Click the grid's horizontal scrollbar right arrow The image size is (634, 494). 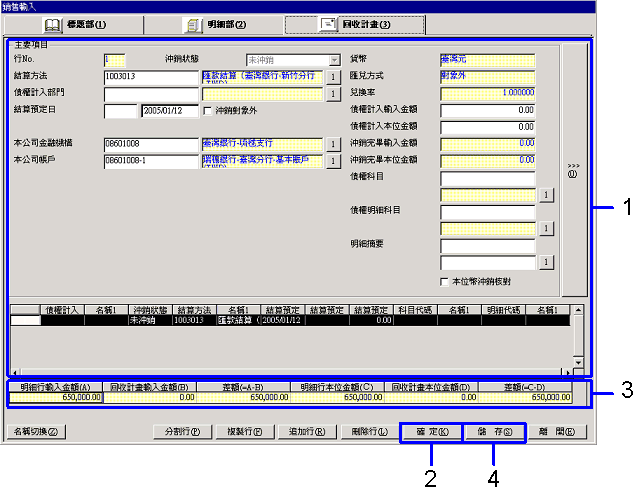[x=567, y=373]
